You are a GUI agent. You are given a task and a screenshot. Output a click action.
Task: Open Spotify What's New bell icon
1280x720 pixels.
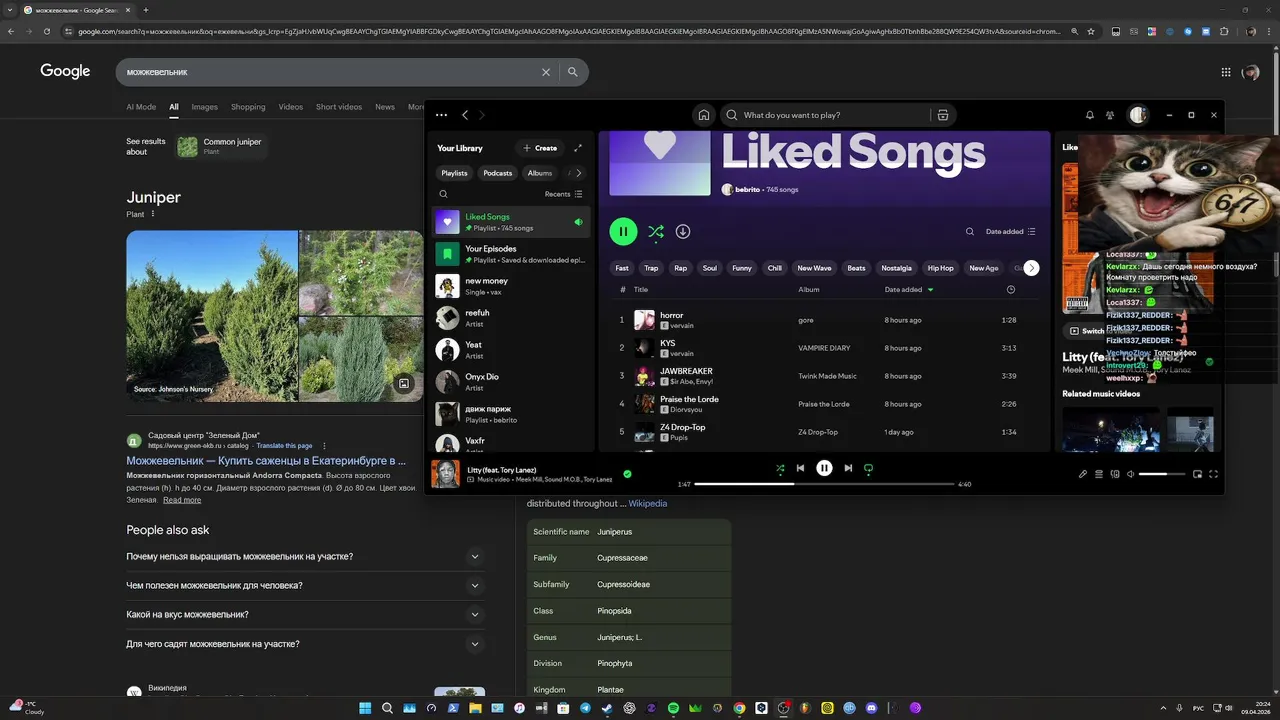coord(1090,115)
